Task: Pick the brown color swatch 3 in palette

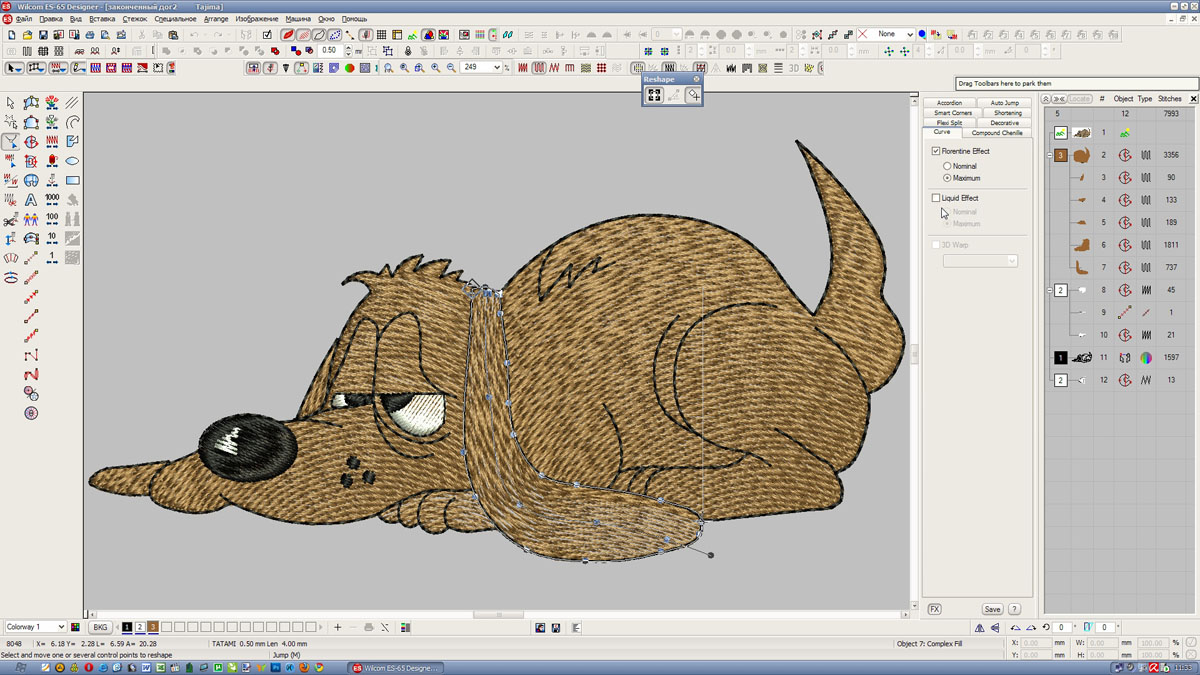Action: point(153,627)
